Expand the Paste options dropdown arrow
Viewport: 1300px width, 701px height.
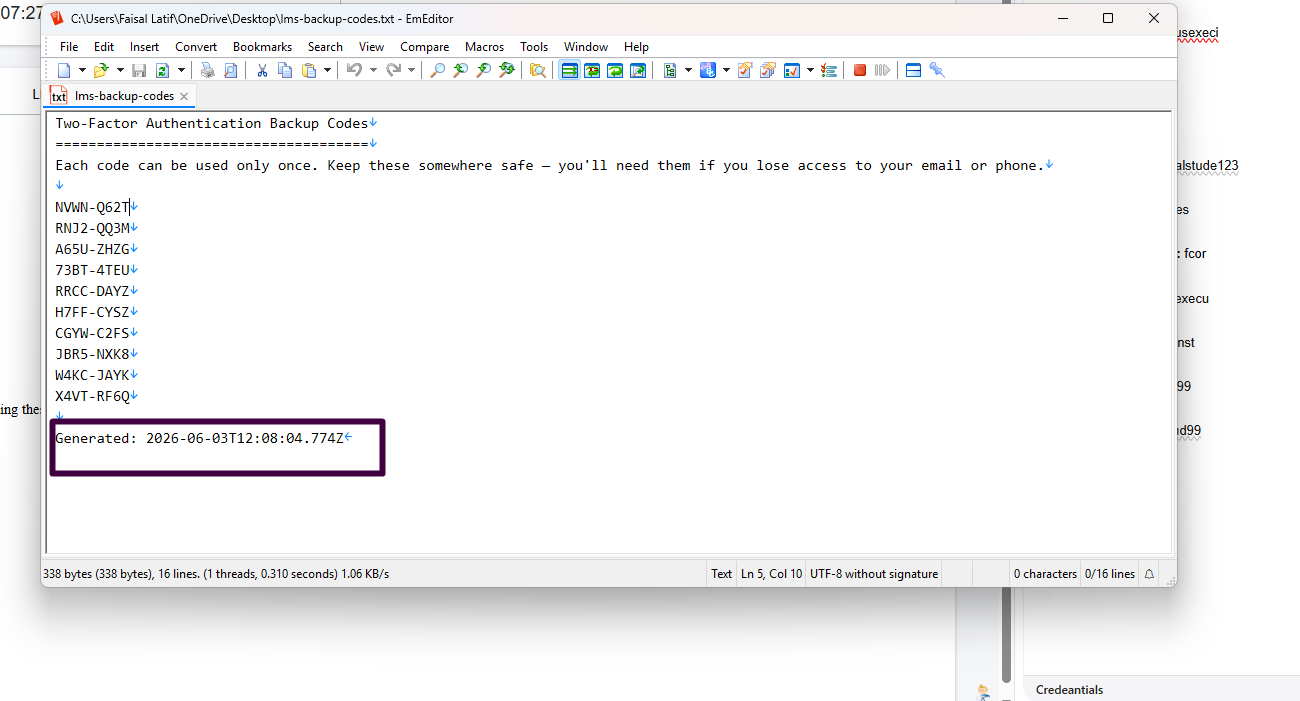click(327, 70)
